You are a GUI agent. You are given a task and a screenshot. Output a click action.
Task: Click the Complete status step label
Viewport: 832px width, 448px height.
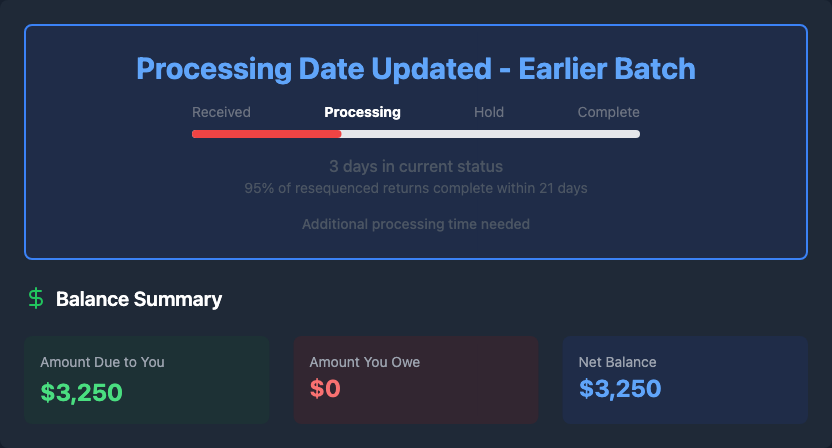click(608, 112)
